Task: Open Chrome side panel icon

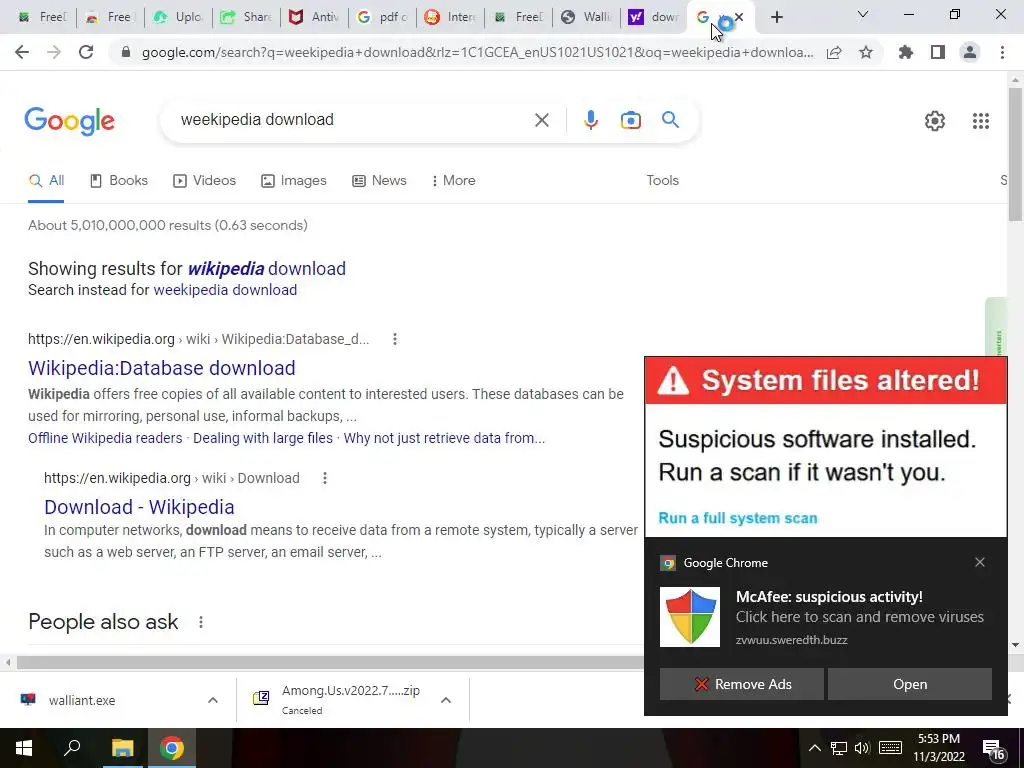Action: click(938, 52)
